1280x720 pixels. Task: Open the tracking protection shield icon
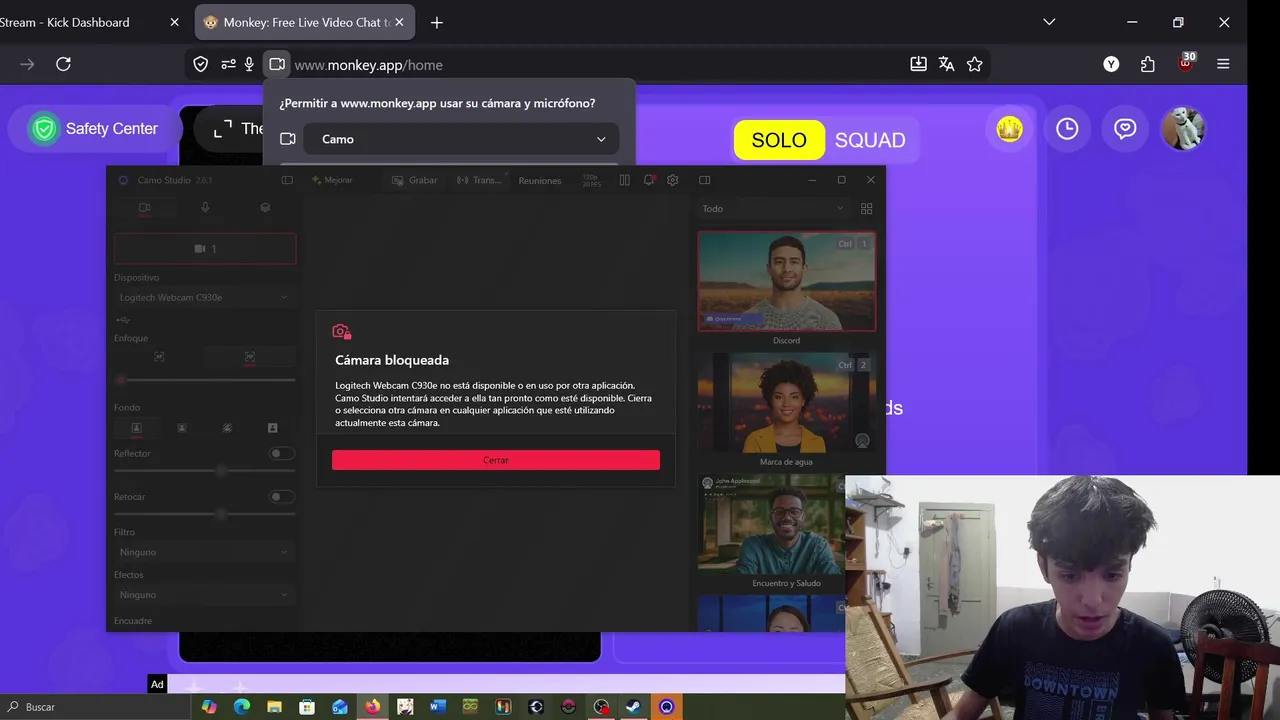point(201,64)
